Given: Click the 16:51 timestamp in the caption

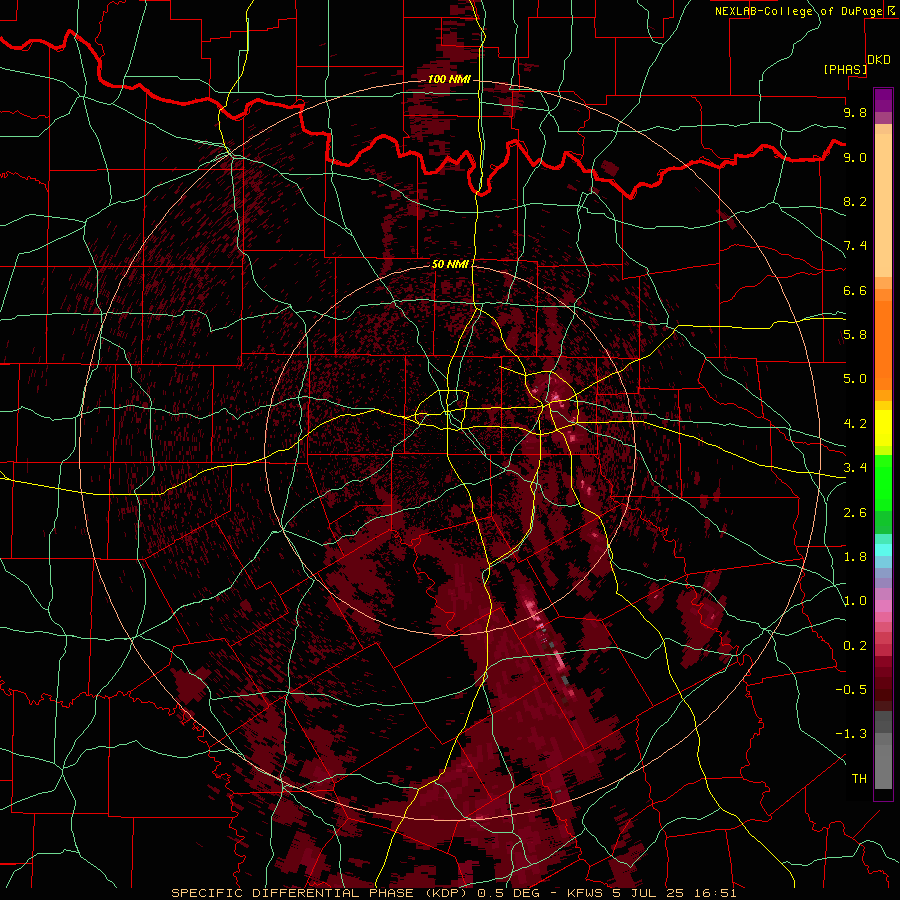Looking at the screenshot, I should click(717, 893).
